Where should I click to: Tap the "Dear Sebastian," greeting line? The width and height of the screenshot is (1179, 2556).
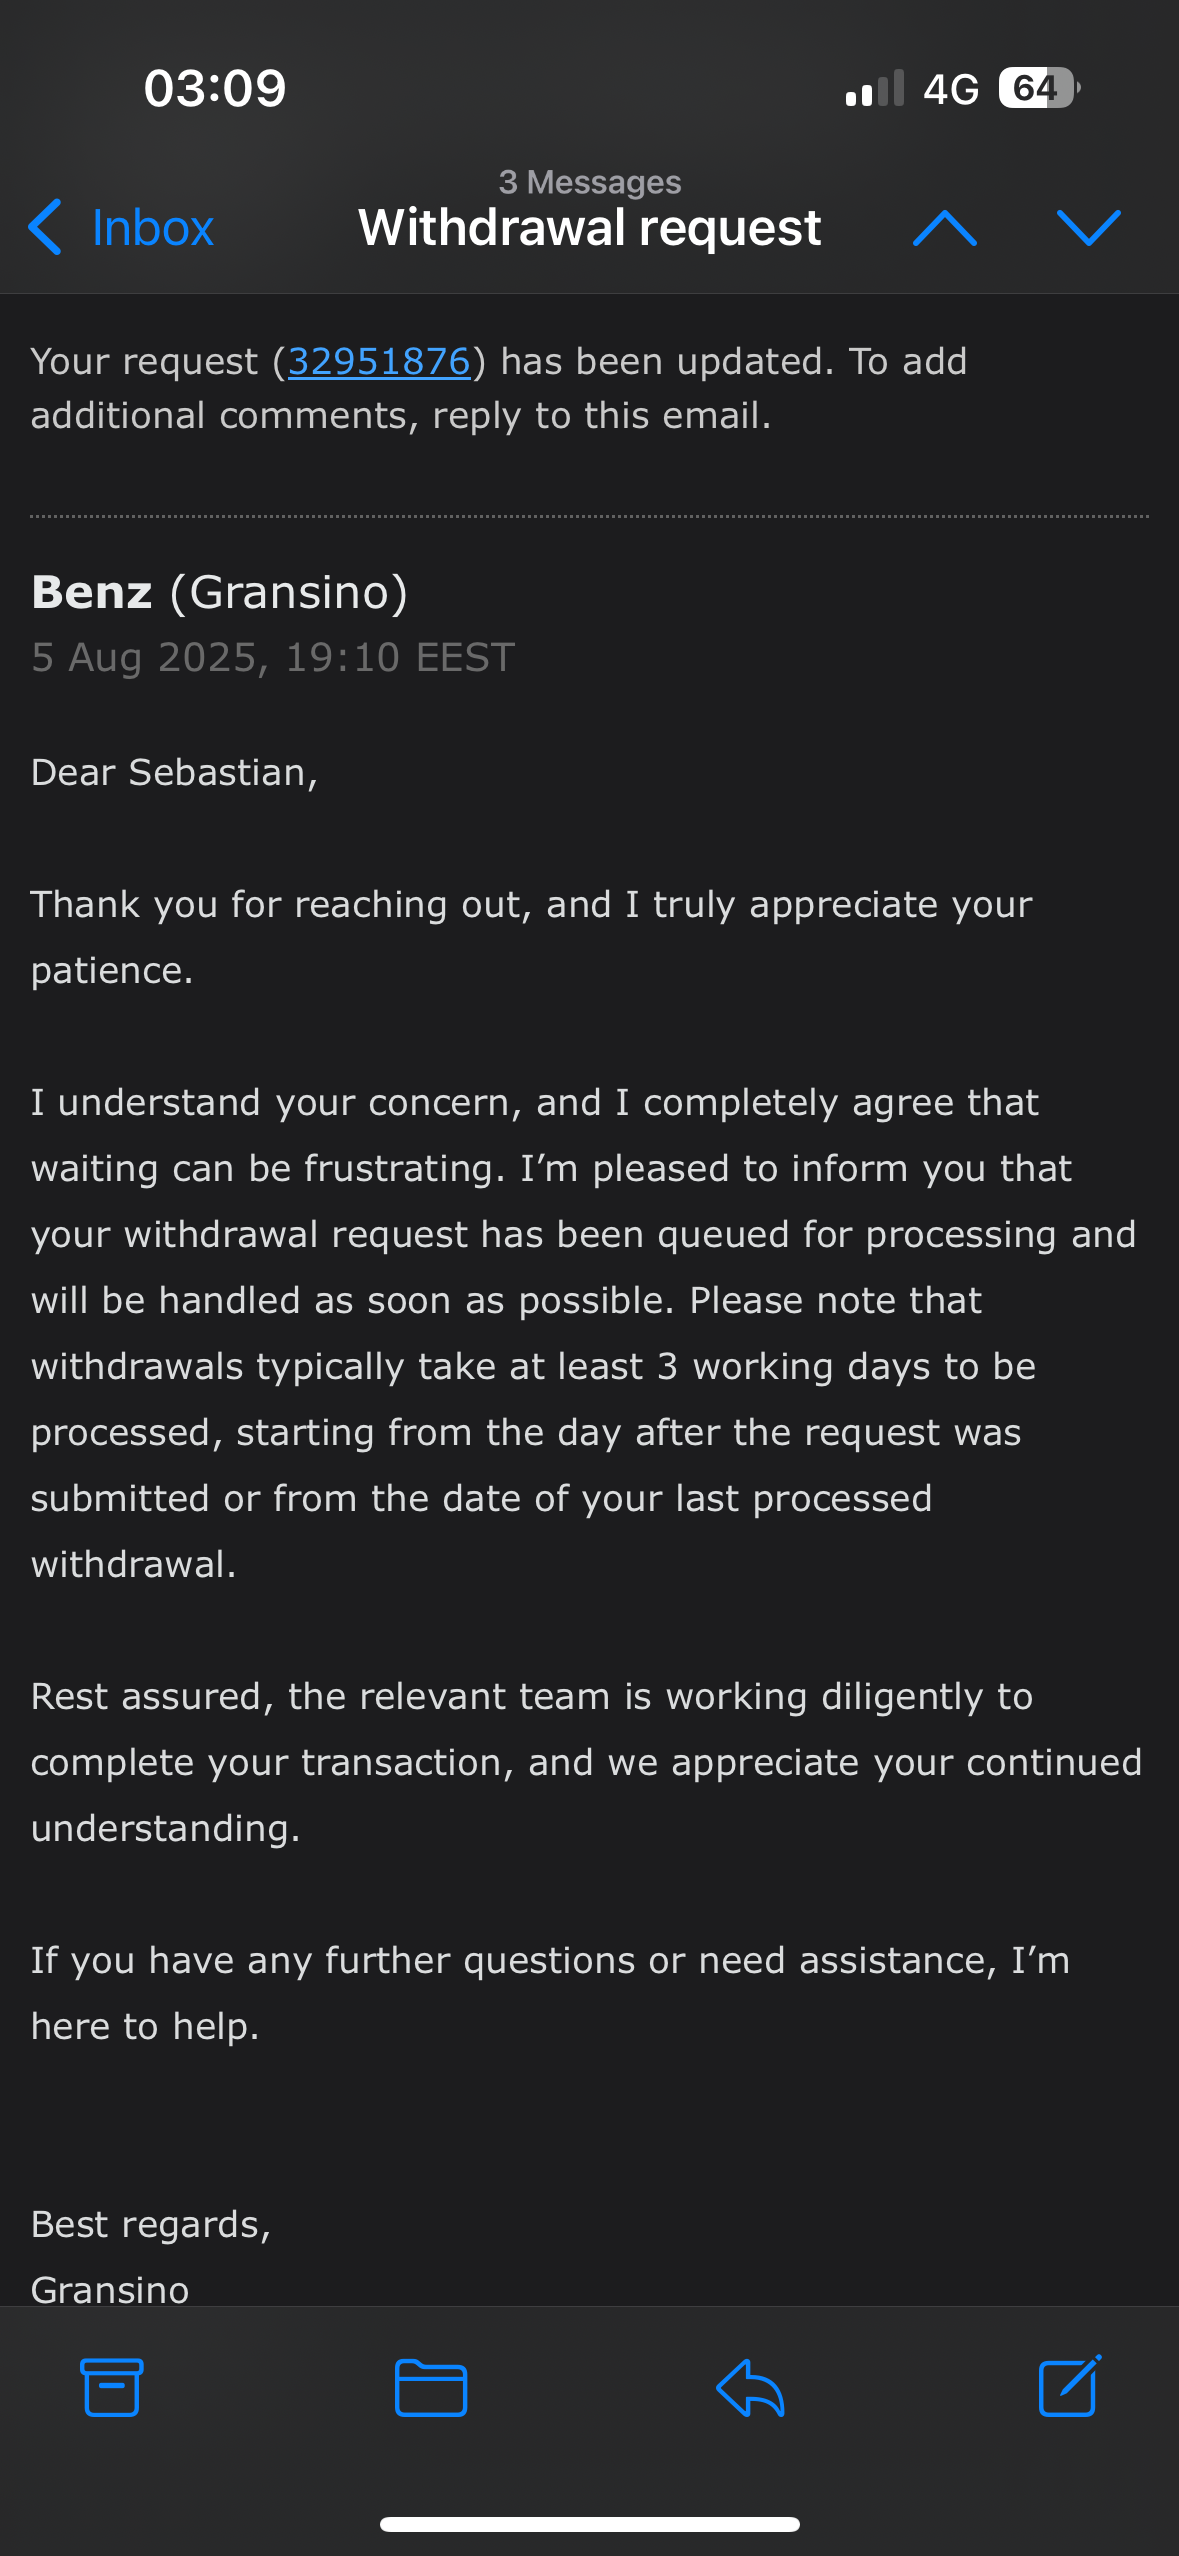(174, 773)
